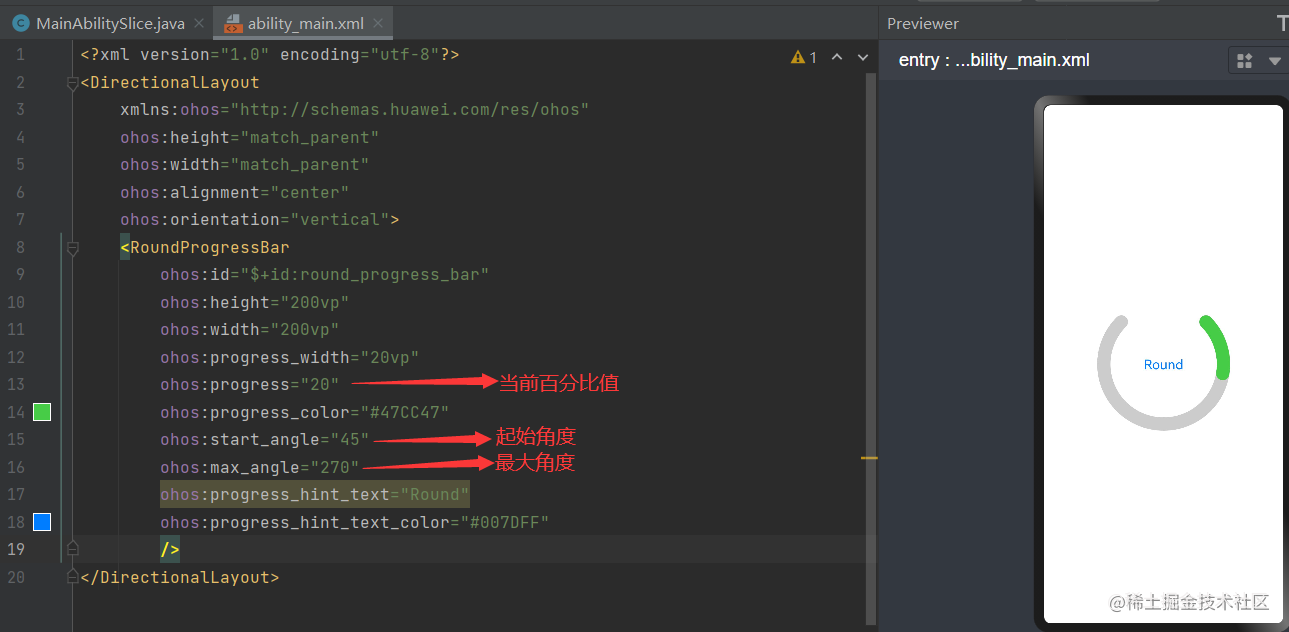Click the ohos:height="match_parent" line
Image resolution: width=1289 pixels, height=632 pixels.
249,137
